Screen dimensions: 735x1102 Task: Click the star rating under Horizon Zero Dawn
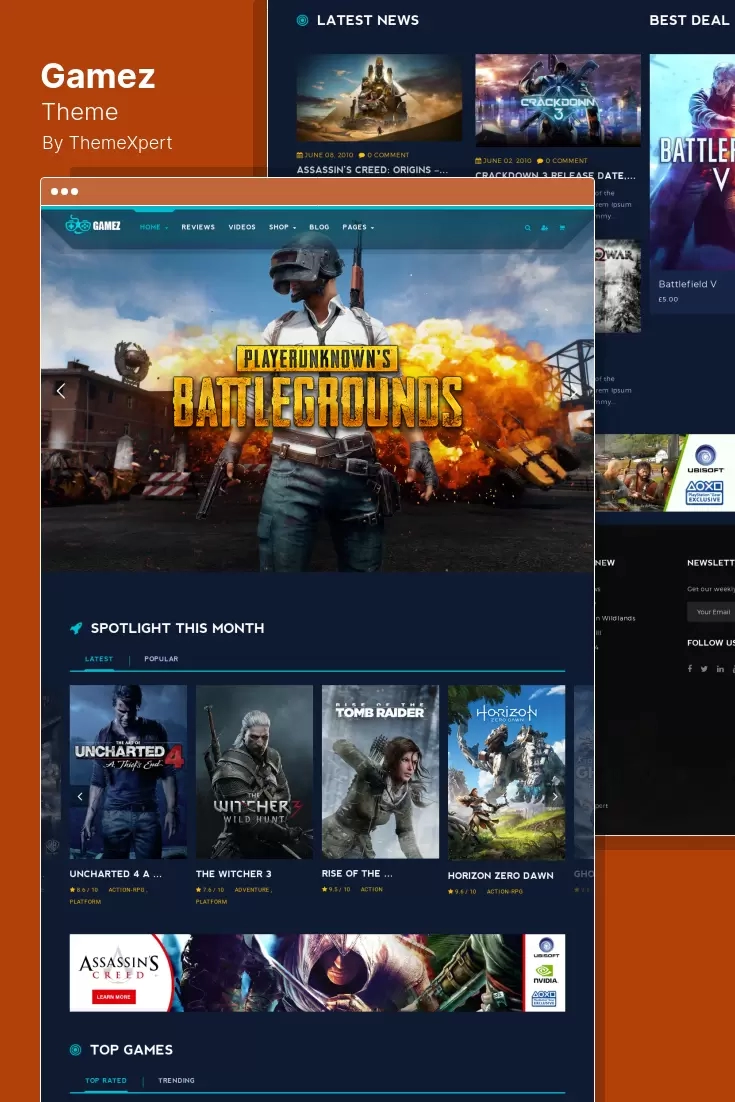coord(462,892)
